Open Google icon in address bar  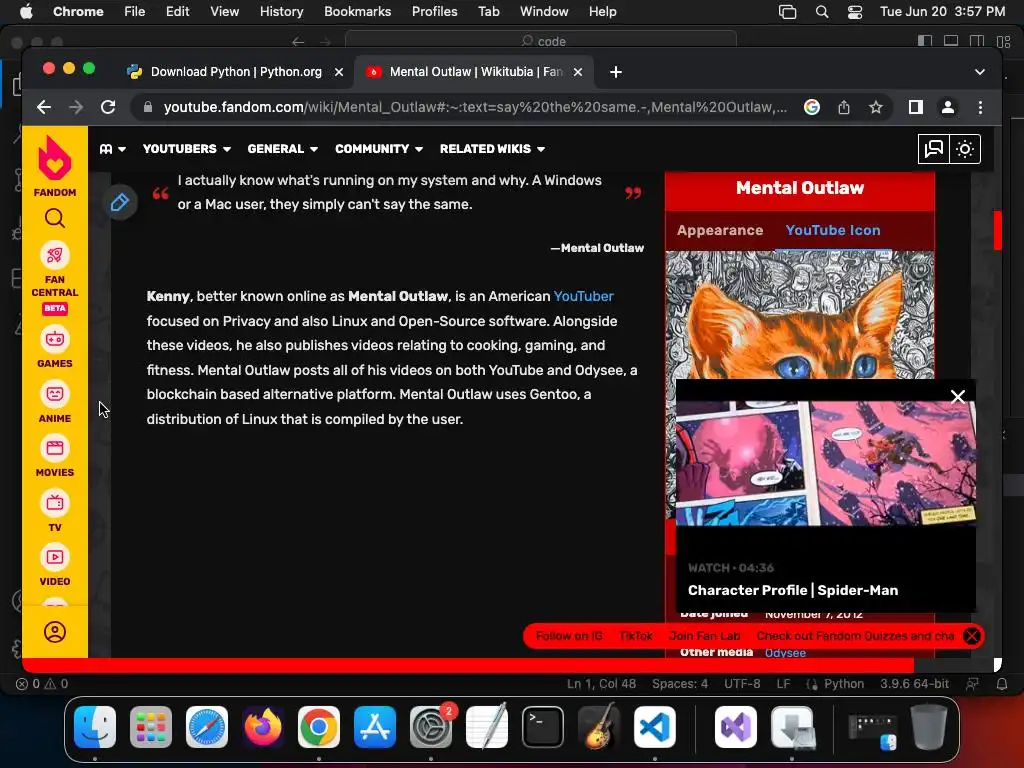tap(812, 107)
